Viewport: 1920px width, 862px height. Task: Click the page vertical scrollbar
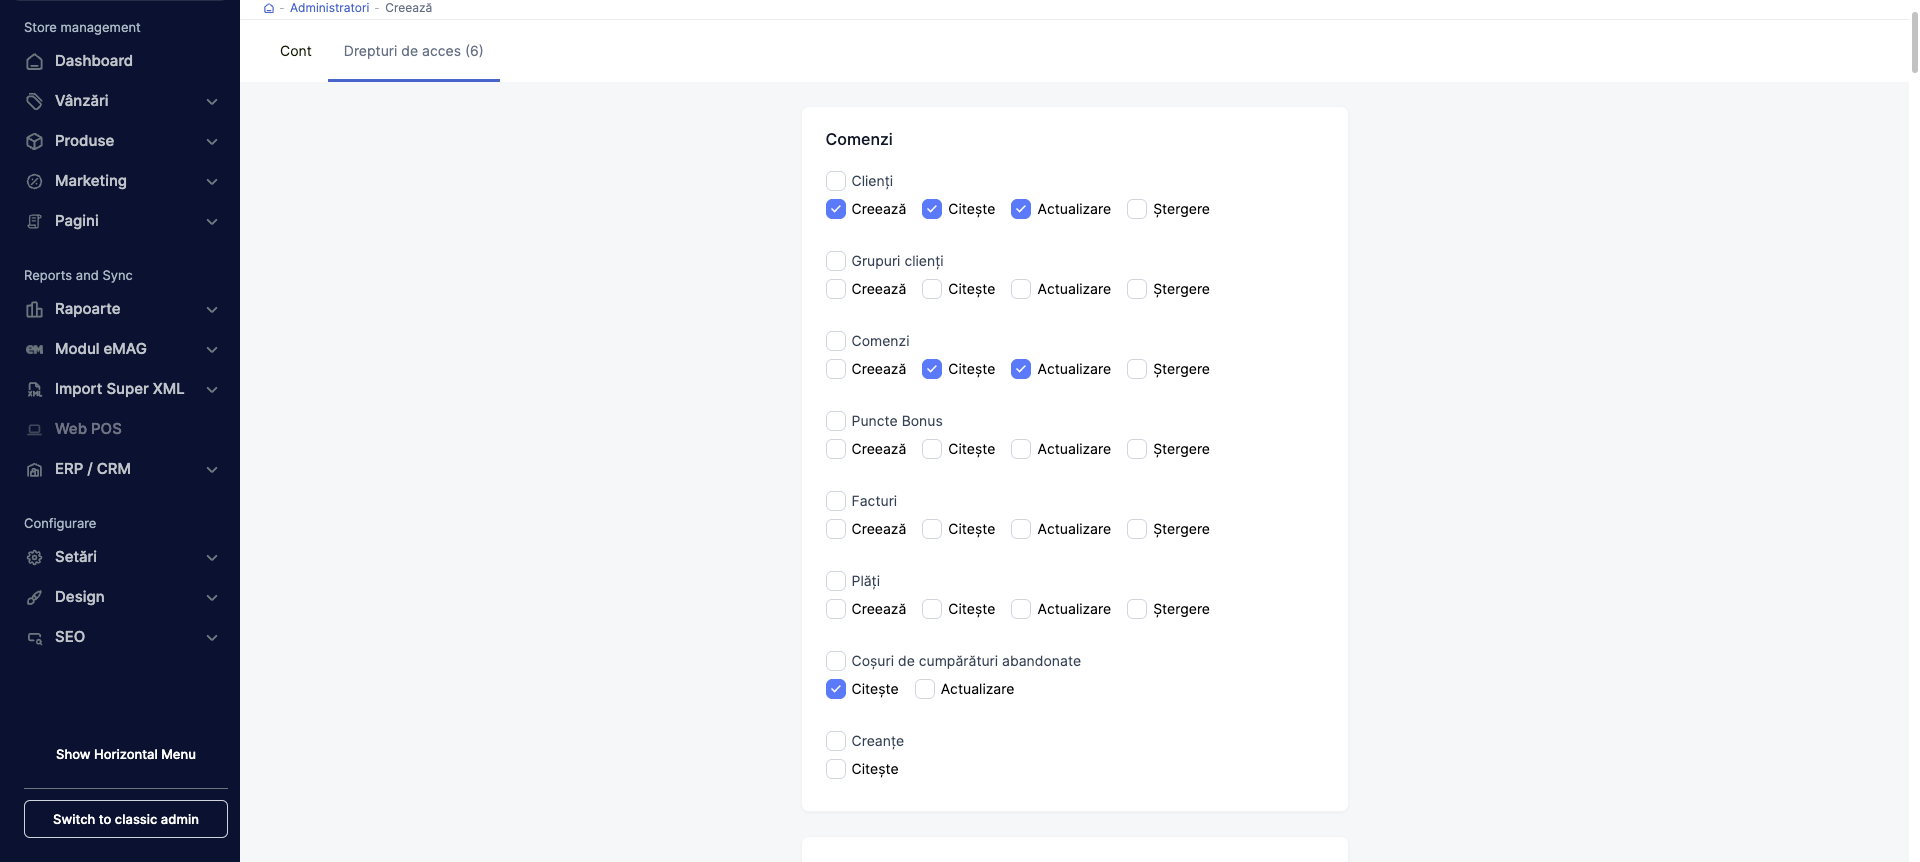1913,40
